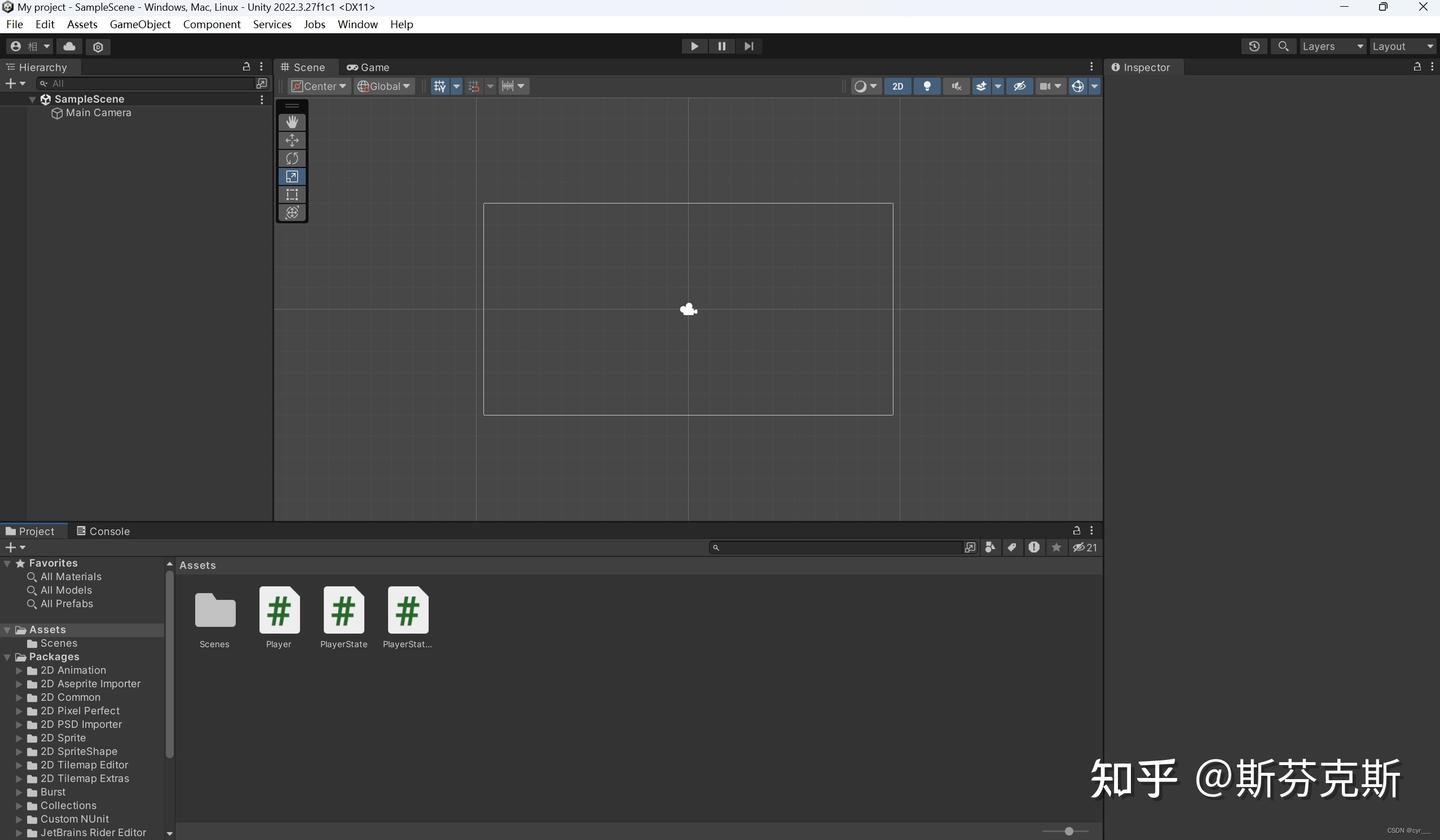Open the Layout dropdown
This screenshot has height=840, width=1440.
(x=1400, y=46)
